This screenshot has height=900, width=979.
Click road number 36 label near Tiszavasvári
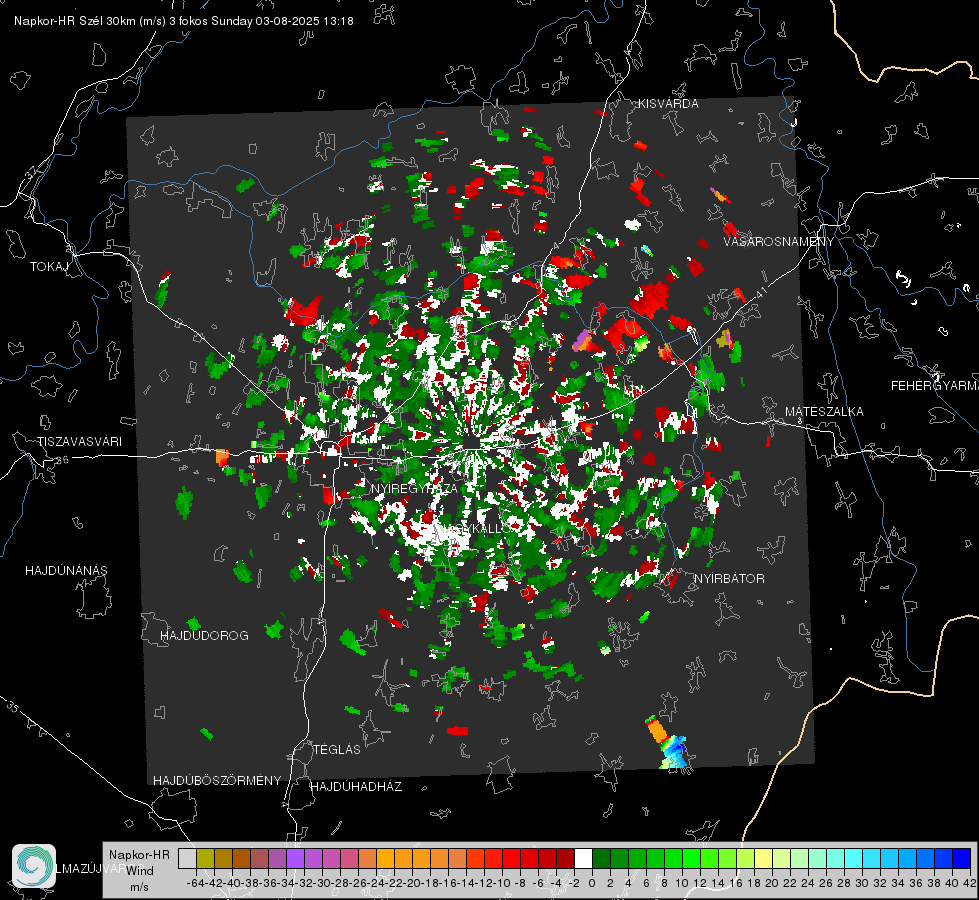62,460
